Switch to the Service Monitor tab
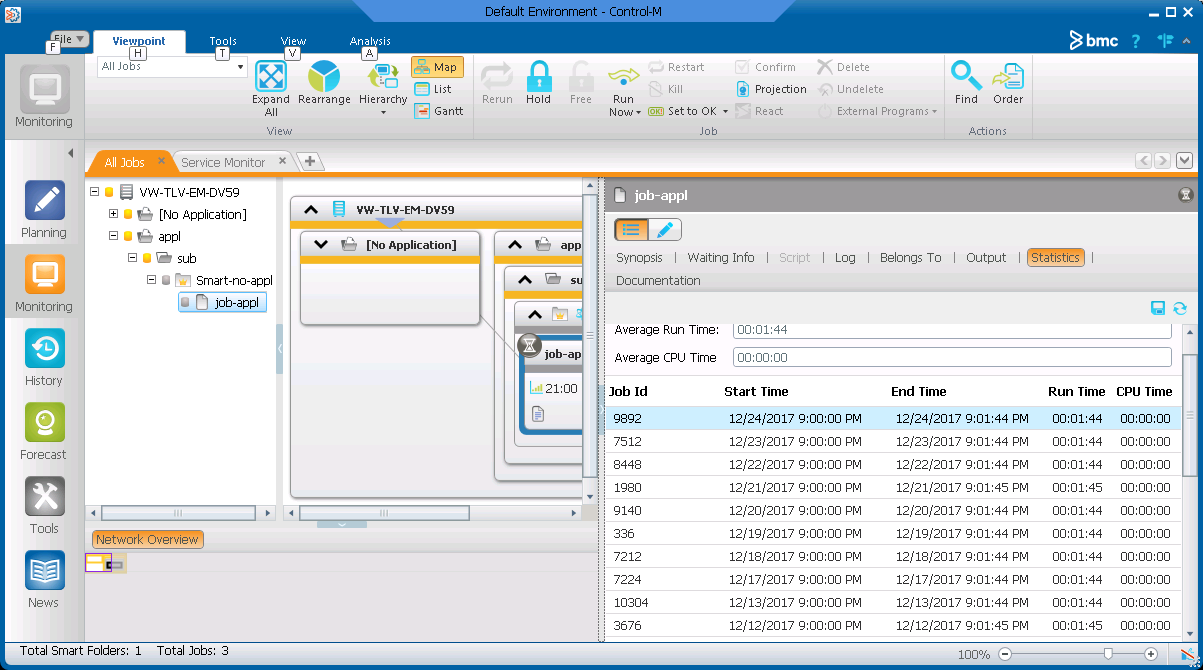This screenshot has height=670, width=1203. [x=223, y=162]
